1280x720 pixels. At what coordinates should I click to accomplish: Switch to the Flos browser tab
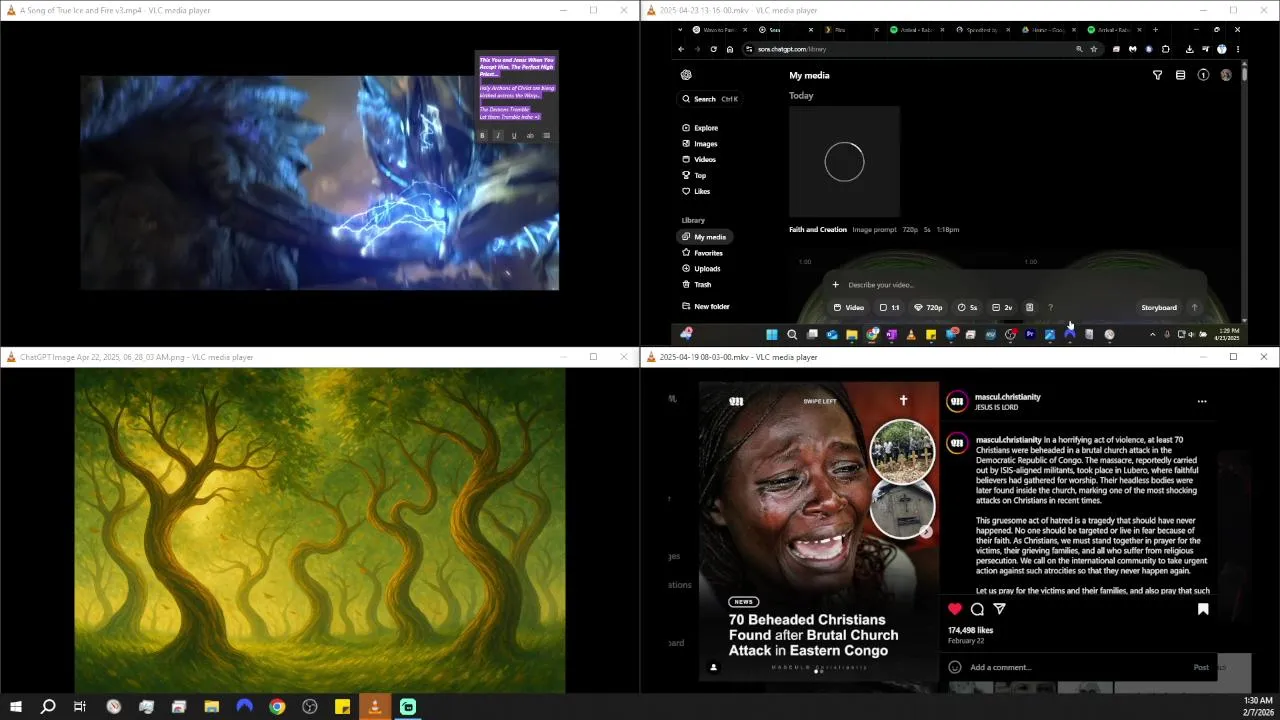[850, 30]
